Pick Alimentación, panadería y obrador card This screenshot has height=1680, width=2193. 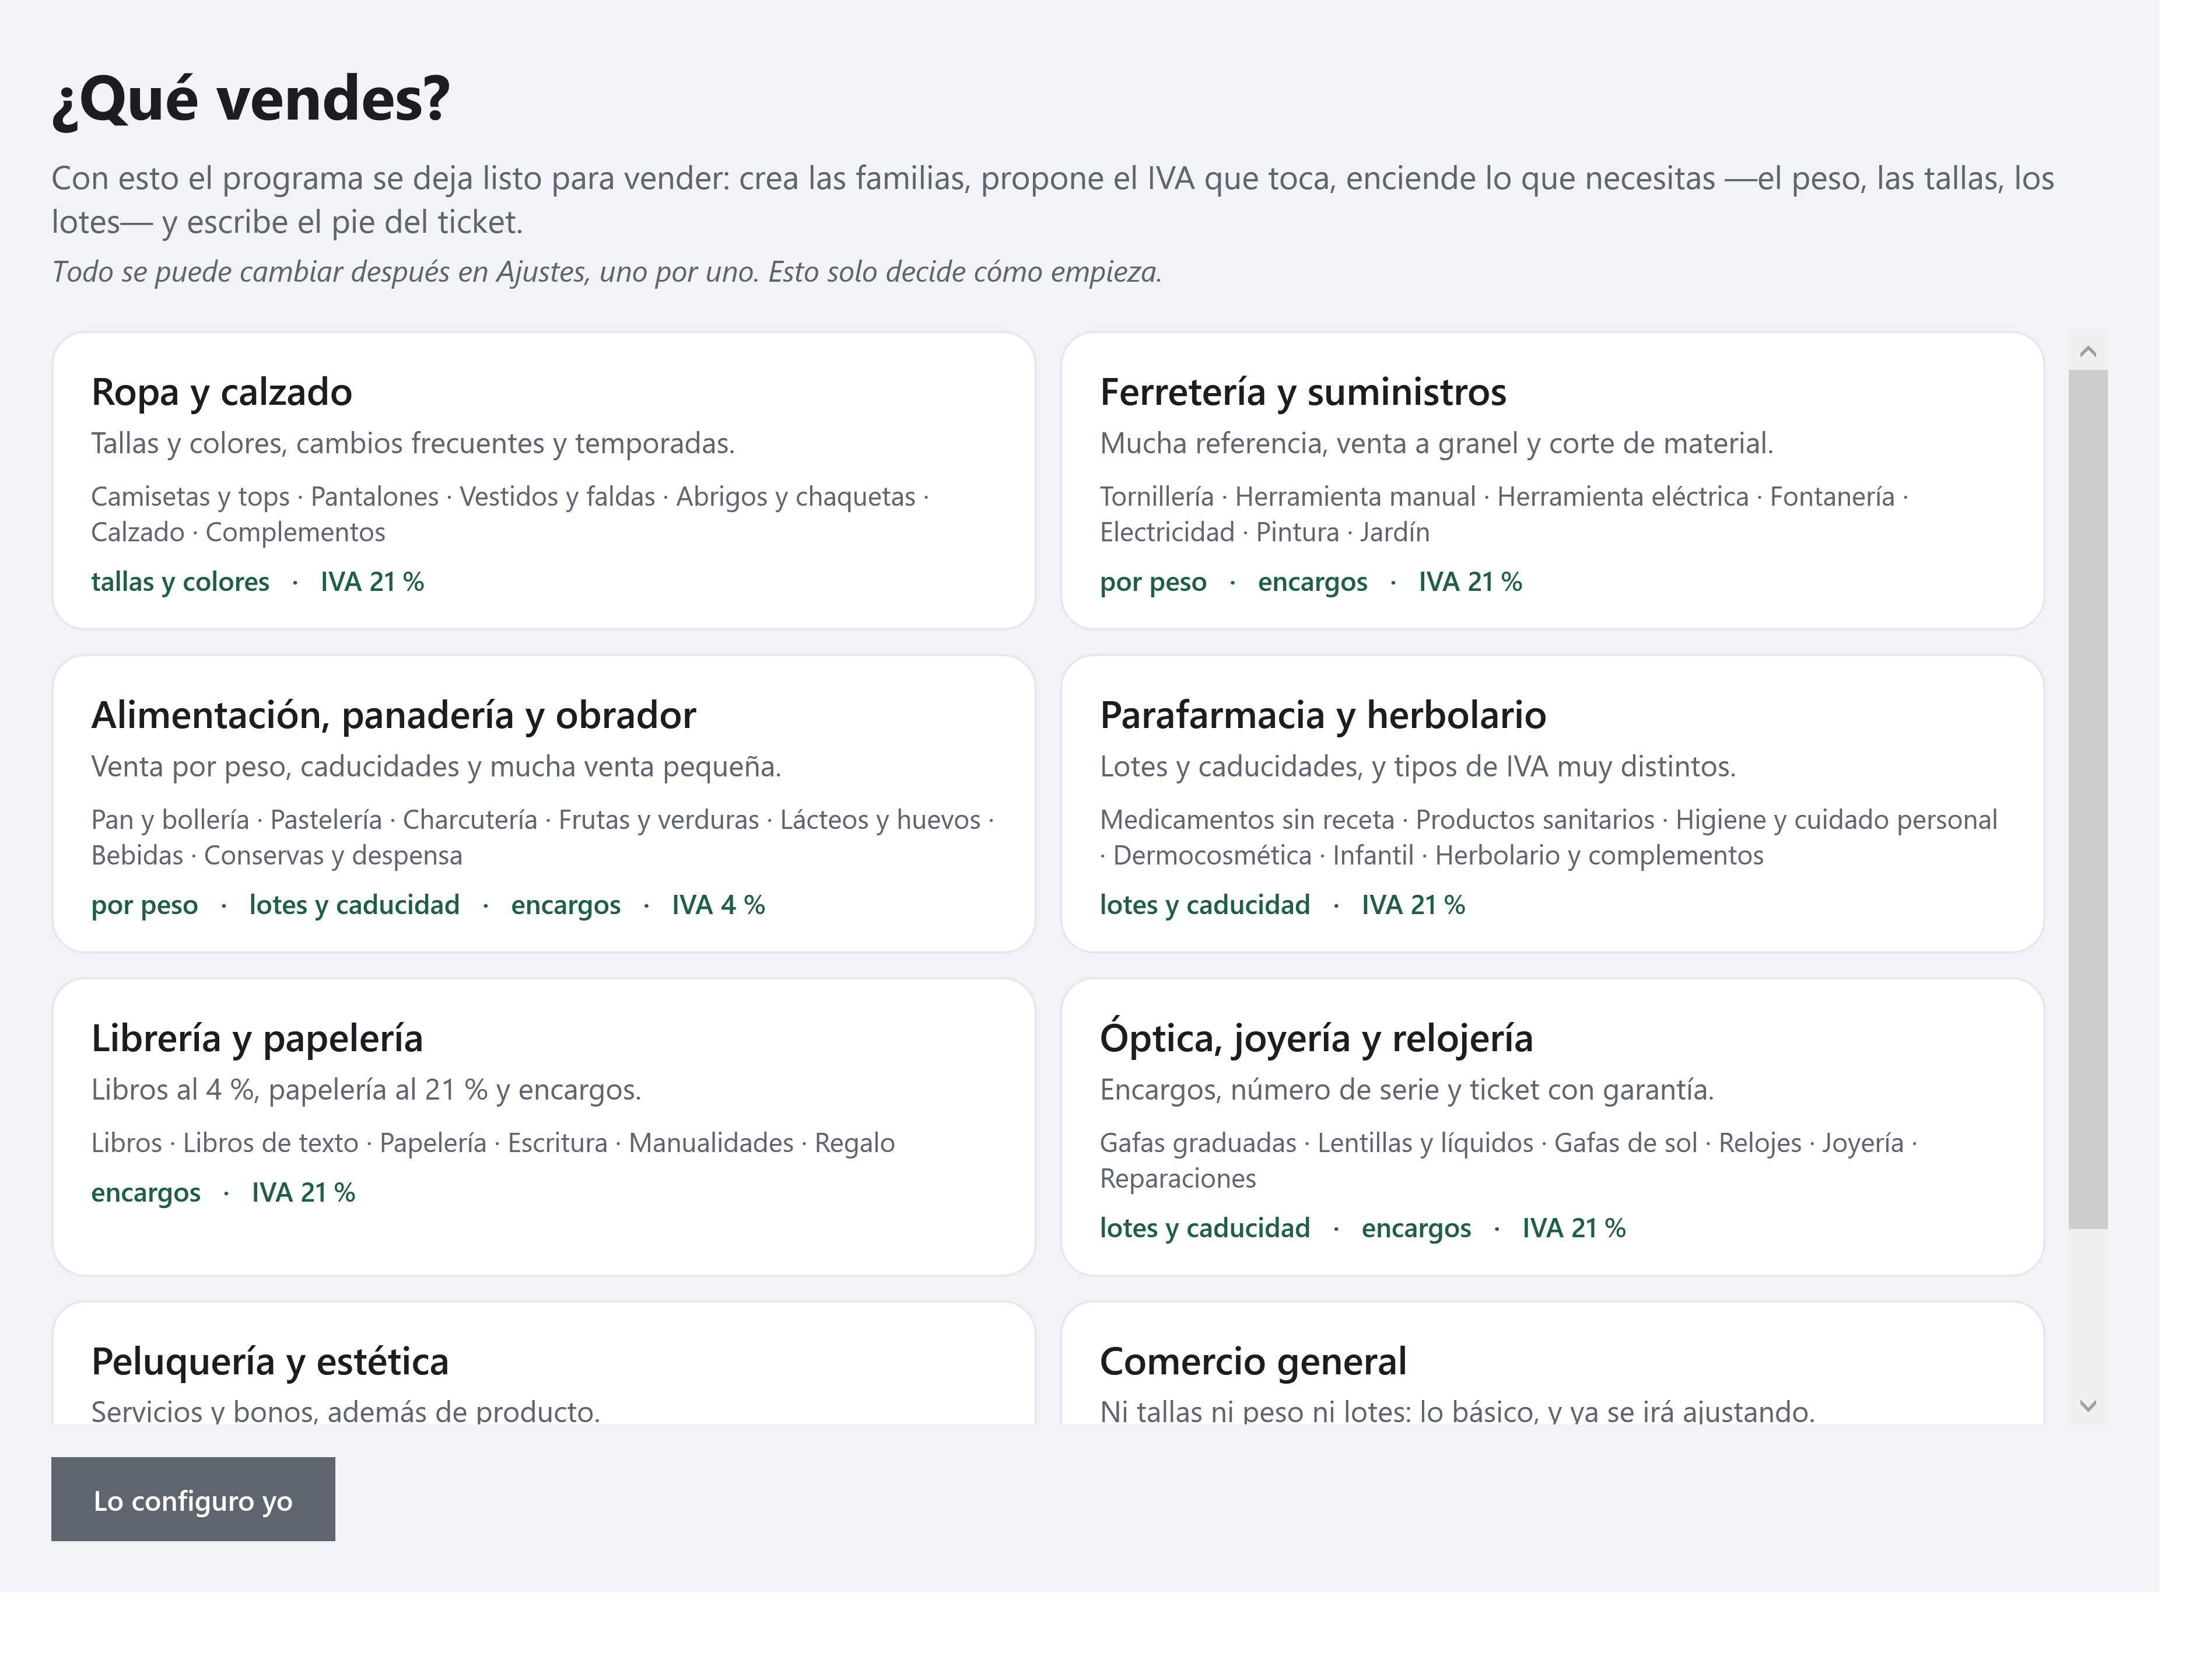[x=543, y=804]
